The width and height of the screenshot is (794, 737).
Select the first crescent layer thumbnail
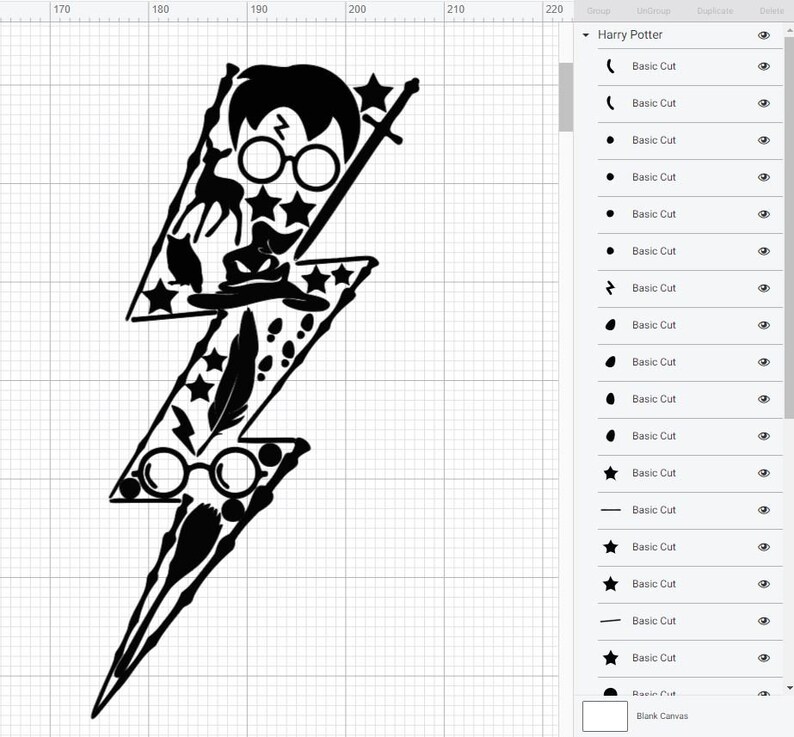point(611,66)
